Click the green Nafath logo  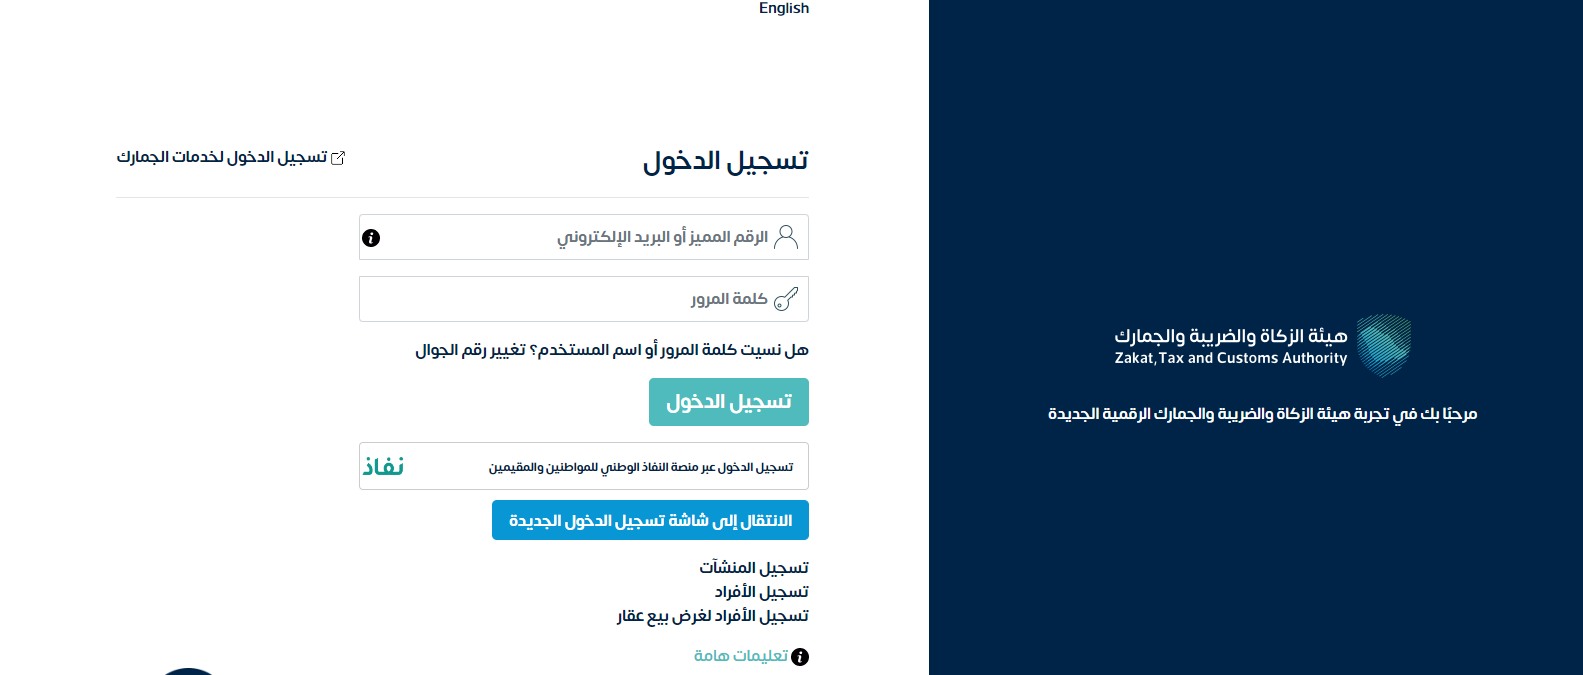pos(383,467)
